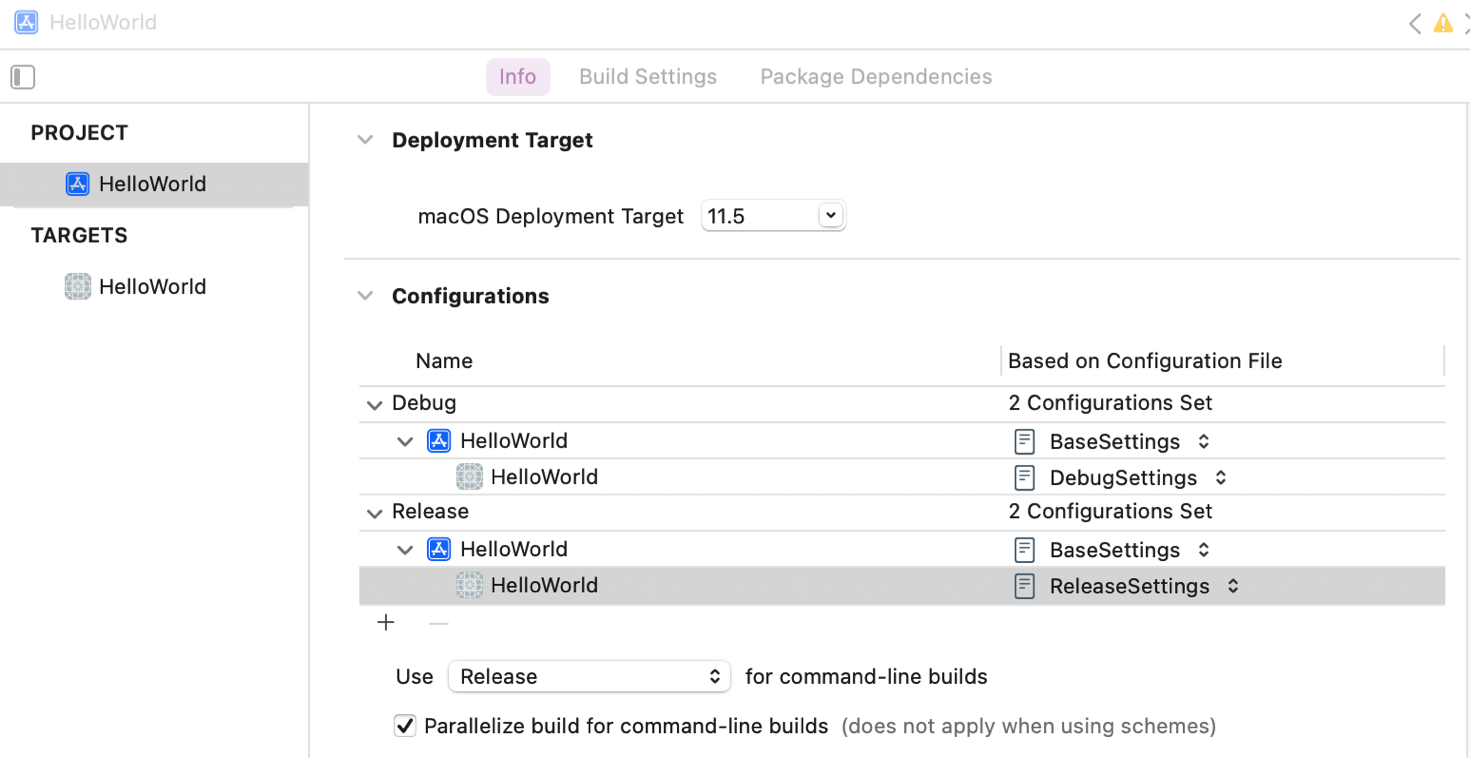Switch to the Build Settings tab
1470x758 pixels.
point(648,77)
